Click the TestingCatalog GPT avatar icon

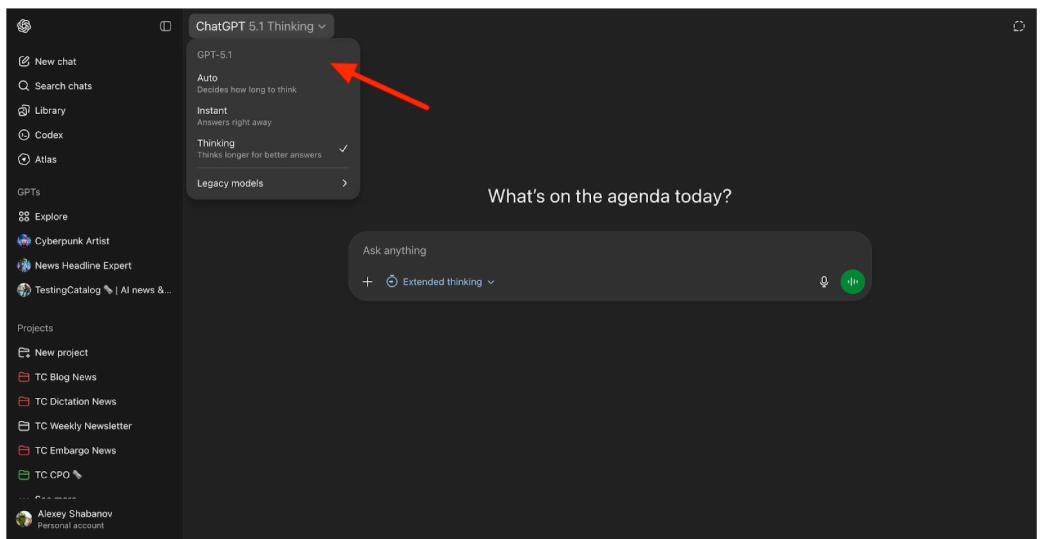(x=24, y=290)
